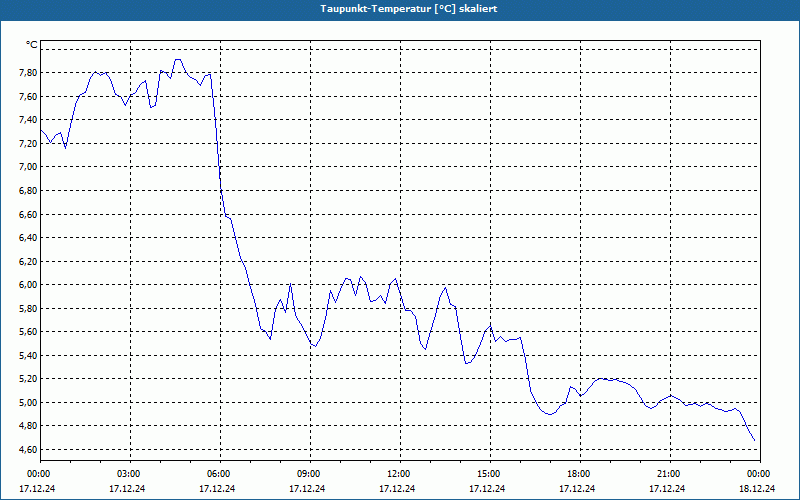Select the 5,80 y-axis value
Image resolution: width=800 pixels, height=500 pixels.
pyautogui.click(x=28, y=308)
